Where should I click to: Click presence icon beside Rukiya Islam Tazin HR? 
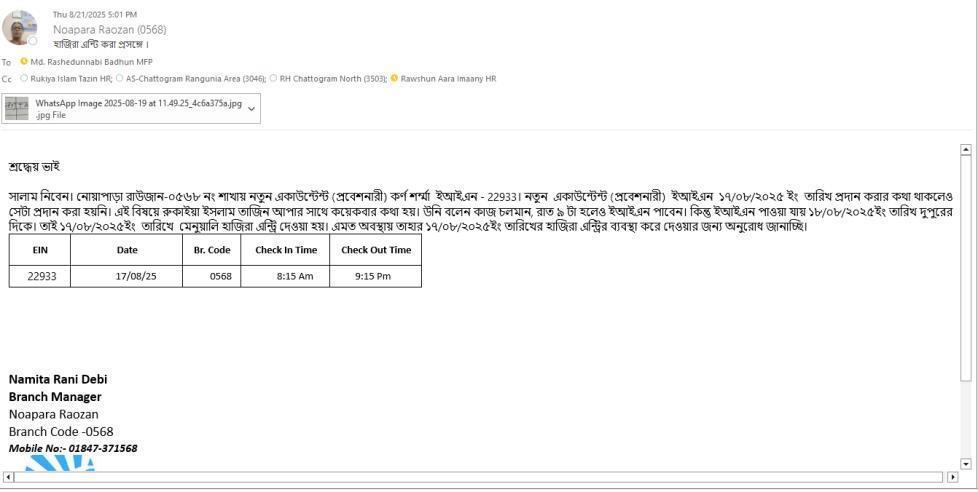point(24,78)
